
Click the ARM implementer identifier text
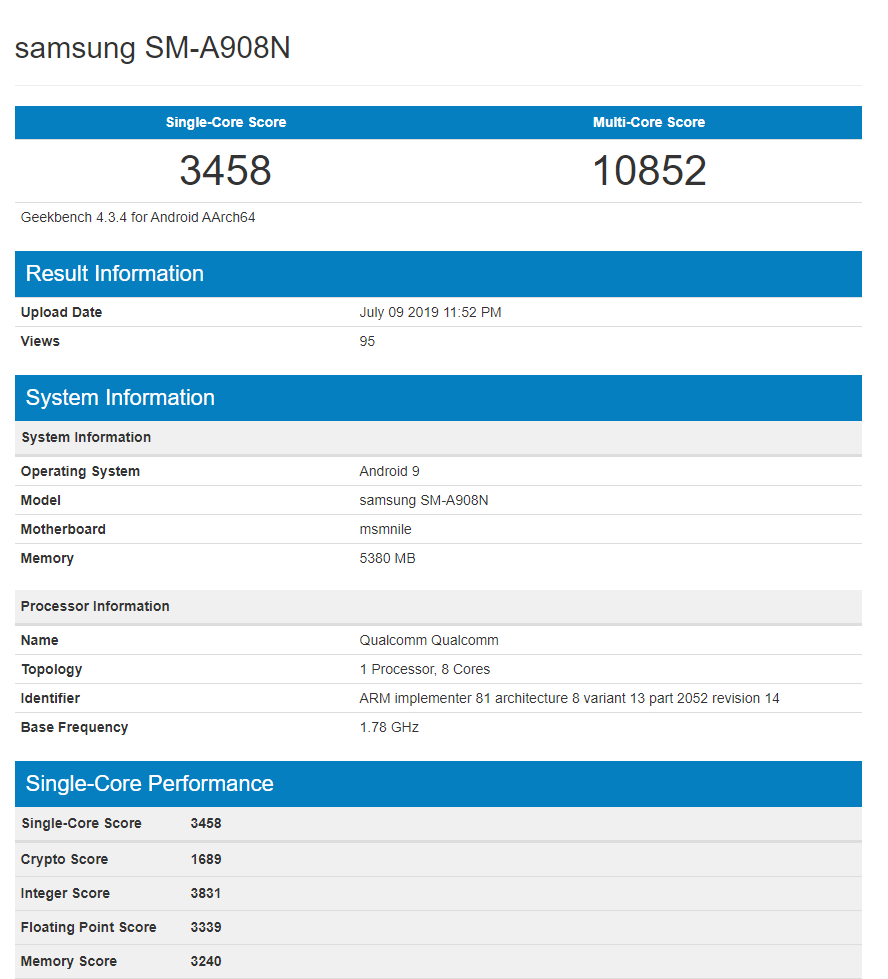569,698
